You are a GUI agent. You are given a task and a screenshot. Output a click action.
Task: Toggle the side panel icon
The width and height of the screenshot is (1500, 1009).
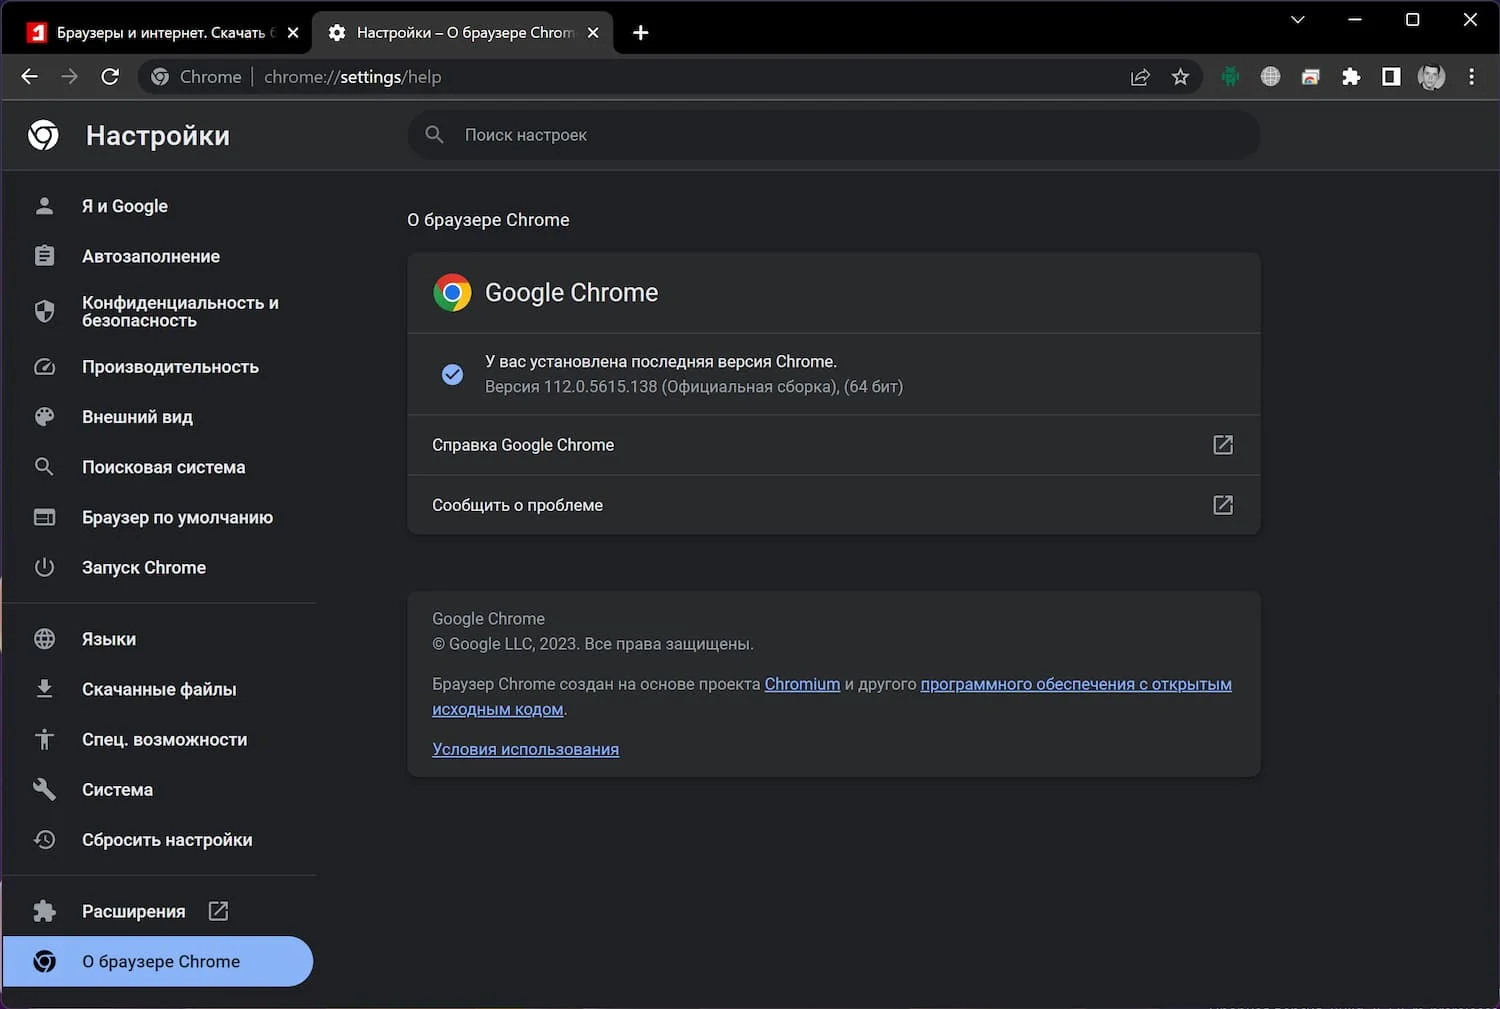coord(1391,77)
